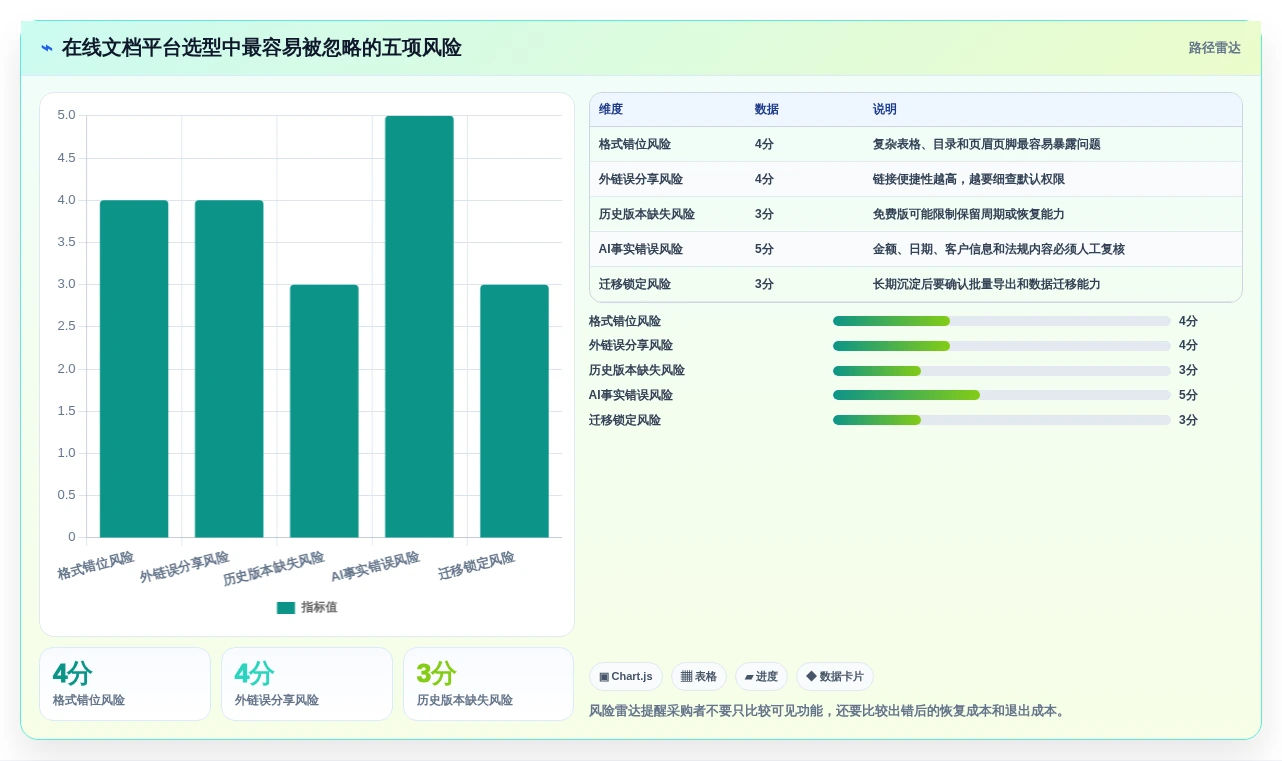1282x761 pixels.
Task: Click description 复杂表格、目录和页眉页脚最容易暴露问题
Action: tap(987, 144)
